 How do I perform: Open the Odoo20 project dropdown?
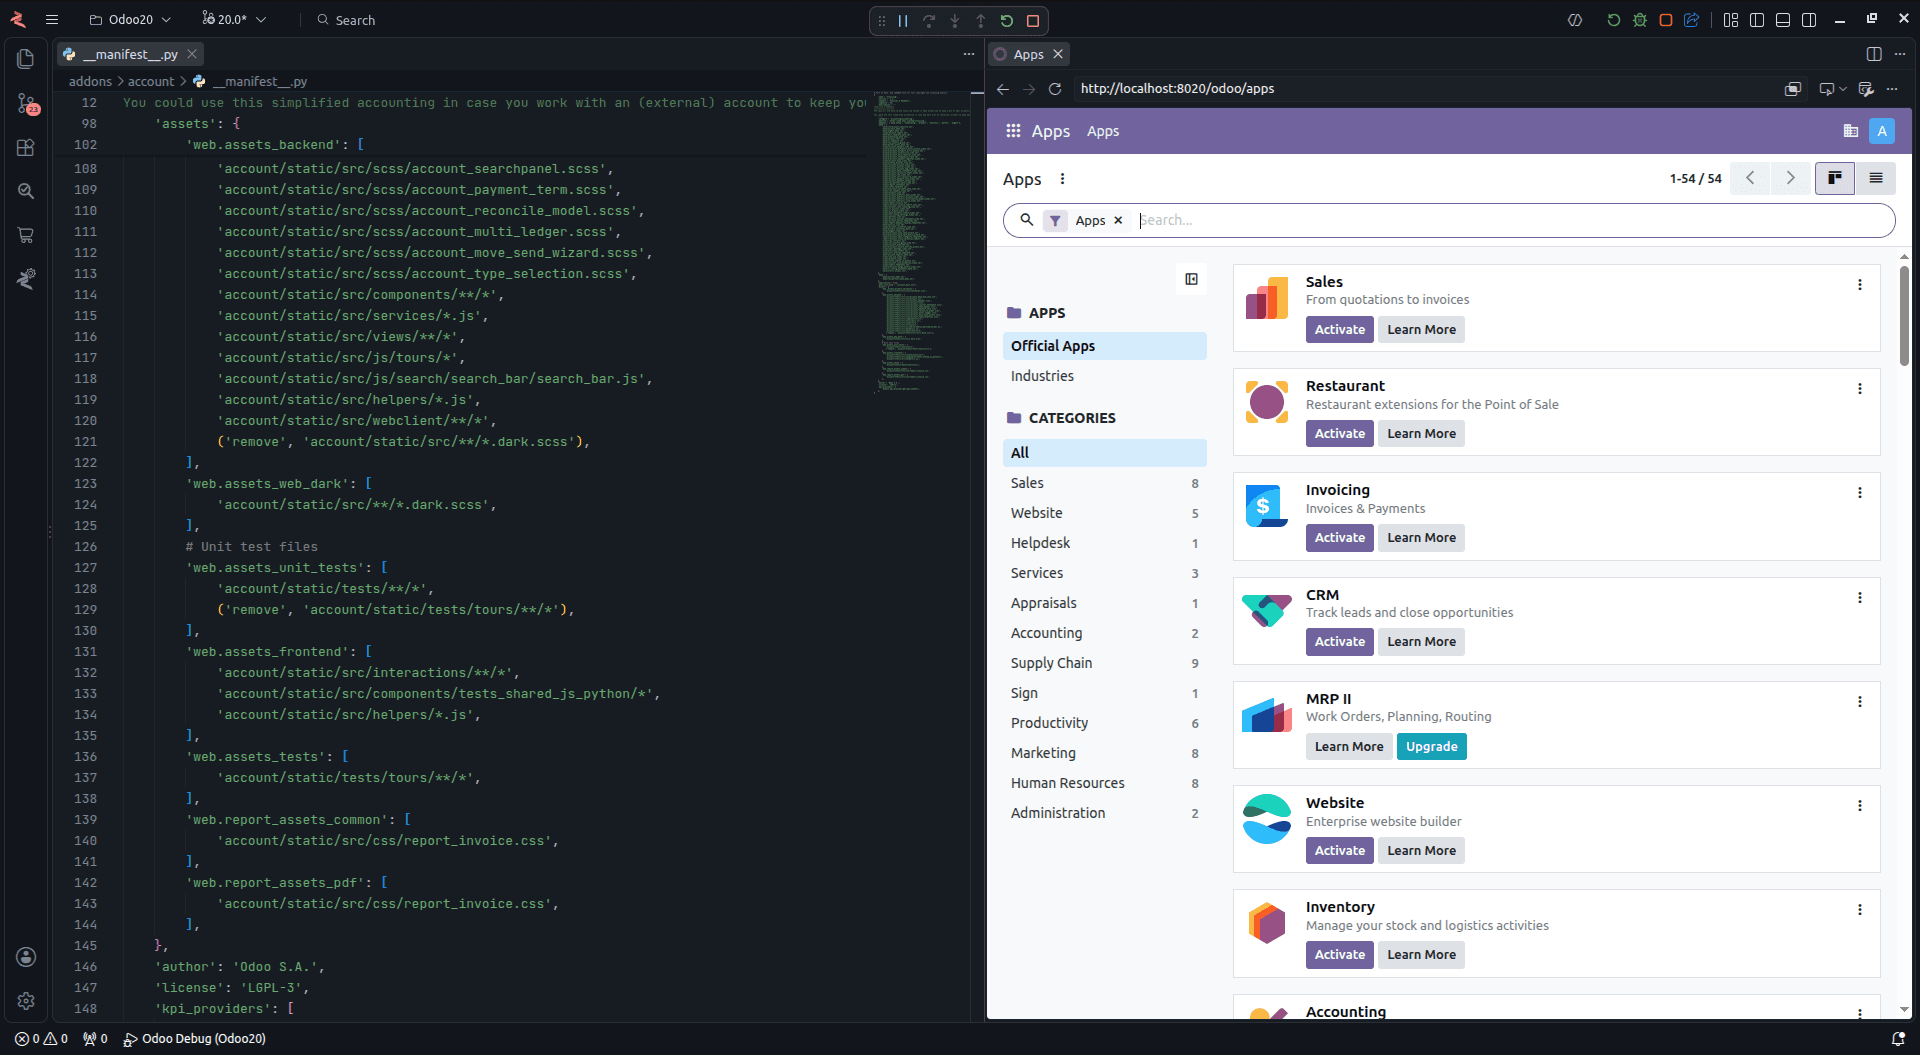coord(130,20)
